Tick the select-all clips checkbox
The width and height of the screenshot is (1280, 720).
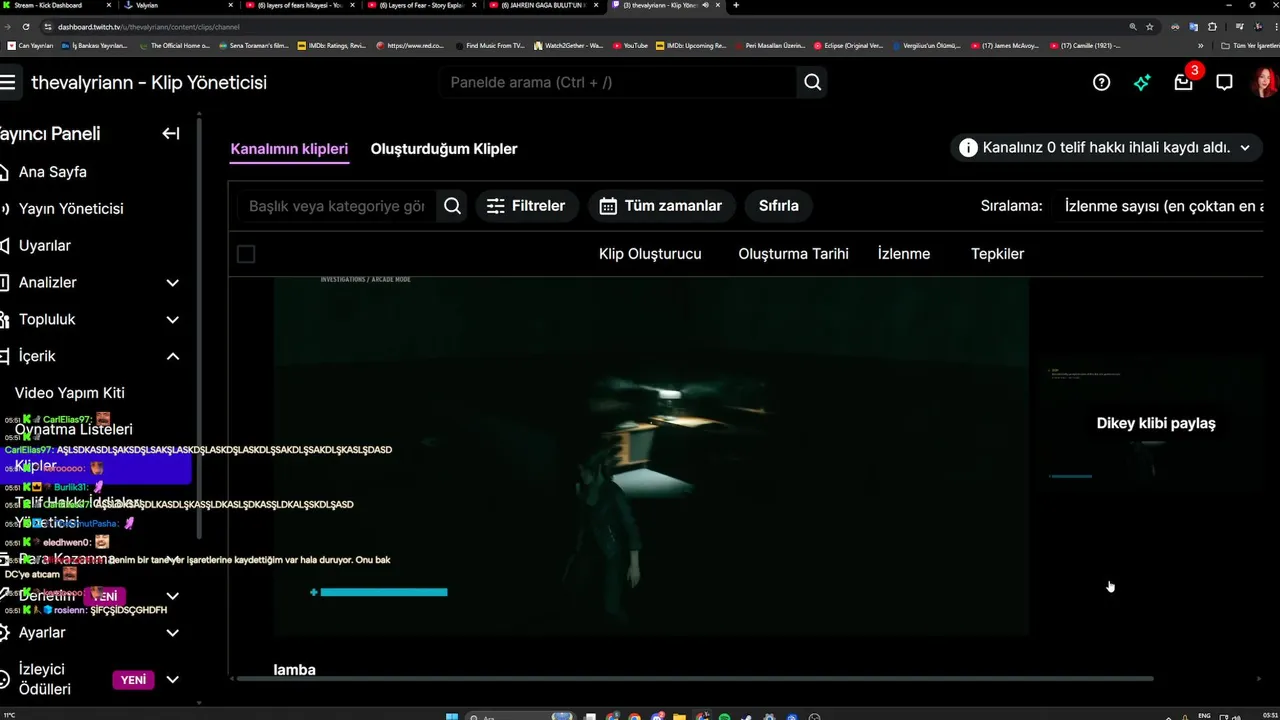click(246, 254)
